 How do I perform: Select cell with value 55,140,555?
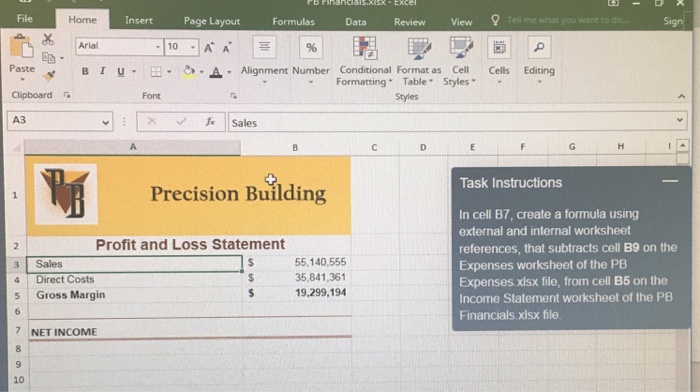point(296,263)
